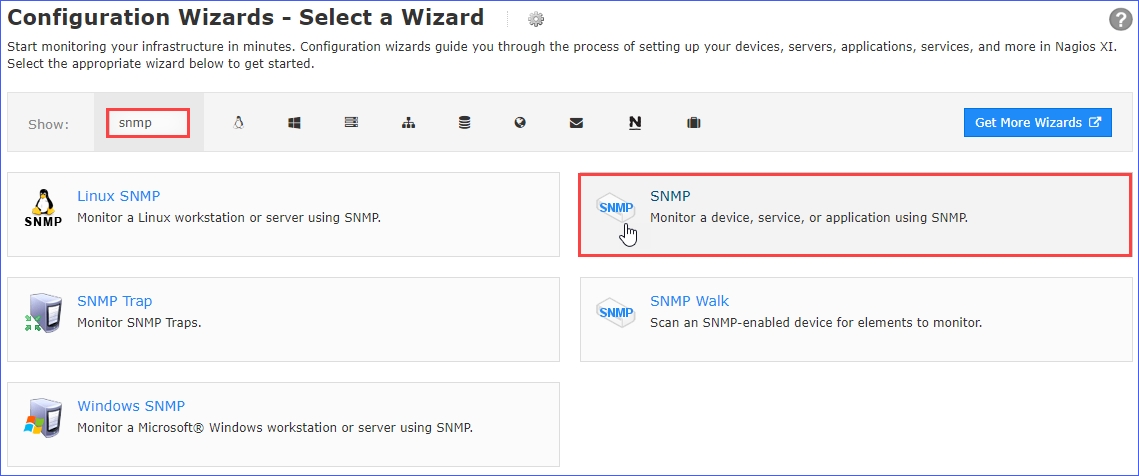1139x476 pixels.
Task: Filter wizards by Windows logo icon
Action: coord(294,123)
